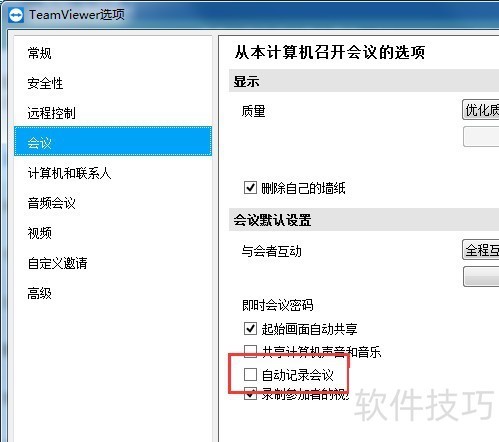Toggle 起始画面自动共享 checkbox

coord(250,328)
